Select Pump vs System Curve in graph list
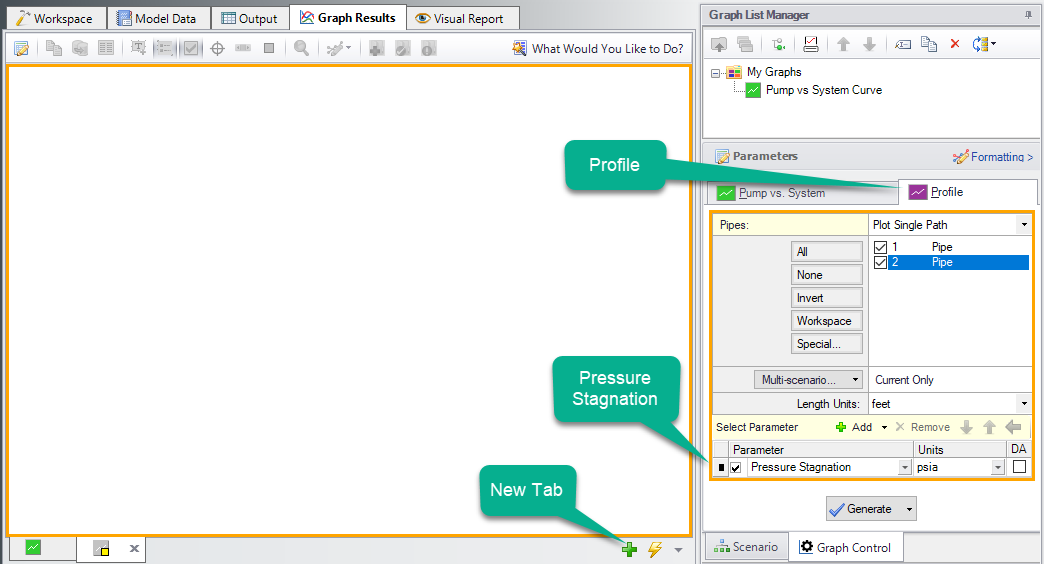The image size is (1044, 564). tap(823, 90)
